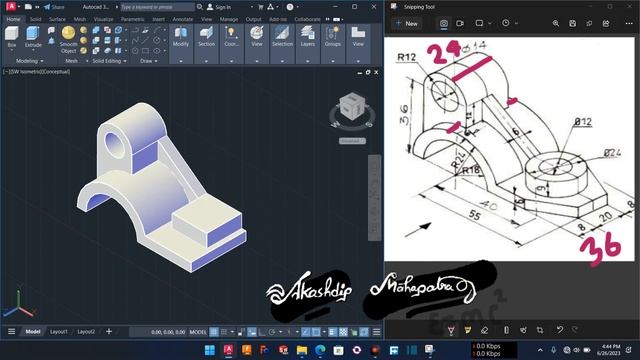Toggle Clean Screen icon in status bar
The image size is (640, 360).
coord(364,332)
